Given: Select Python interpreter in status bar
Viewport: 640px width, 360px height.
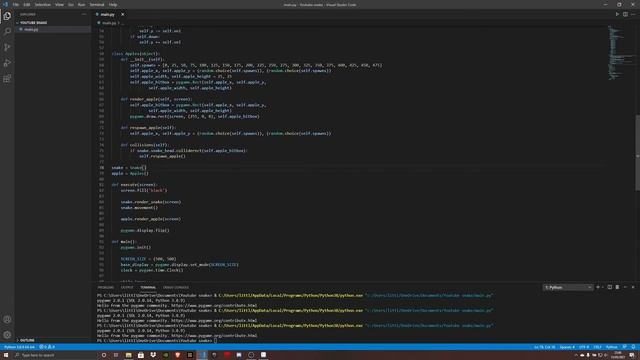Looking at the screenshot, I should pyautogui.click(x=19, y=347).
